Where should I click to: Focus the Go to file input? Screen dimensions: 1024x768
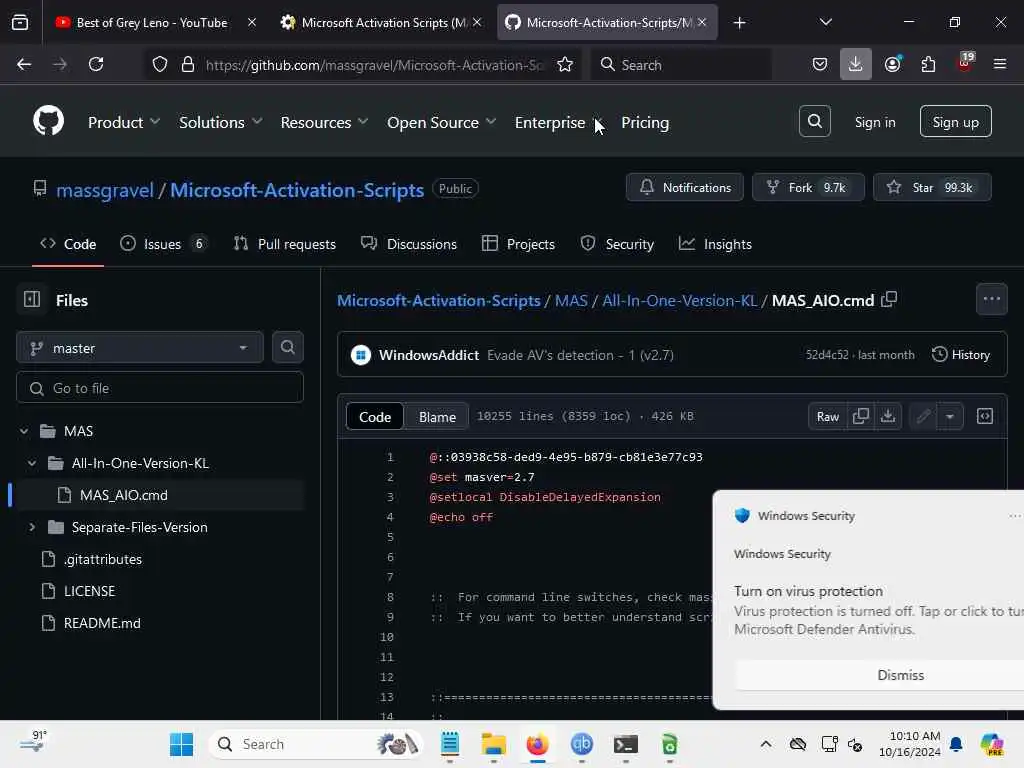pyautogui.click(x=159, y=388)
